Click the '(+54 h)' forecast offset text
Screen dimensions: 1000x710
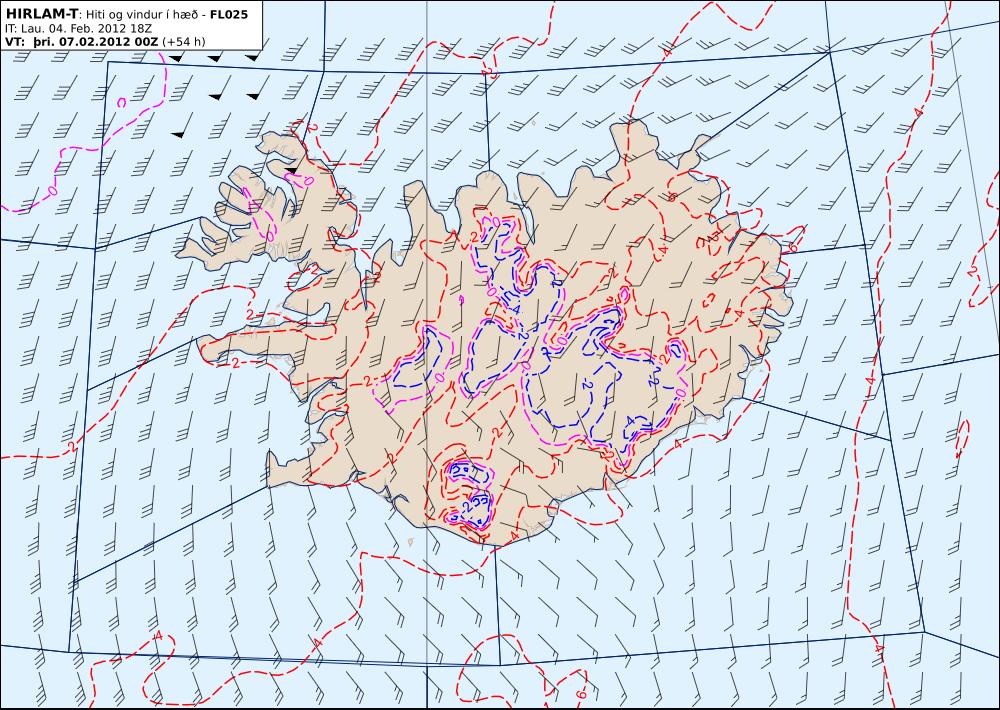[x=184, y=42]
